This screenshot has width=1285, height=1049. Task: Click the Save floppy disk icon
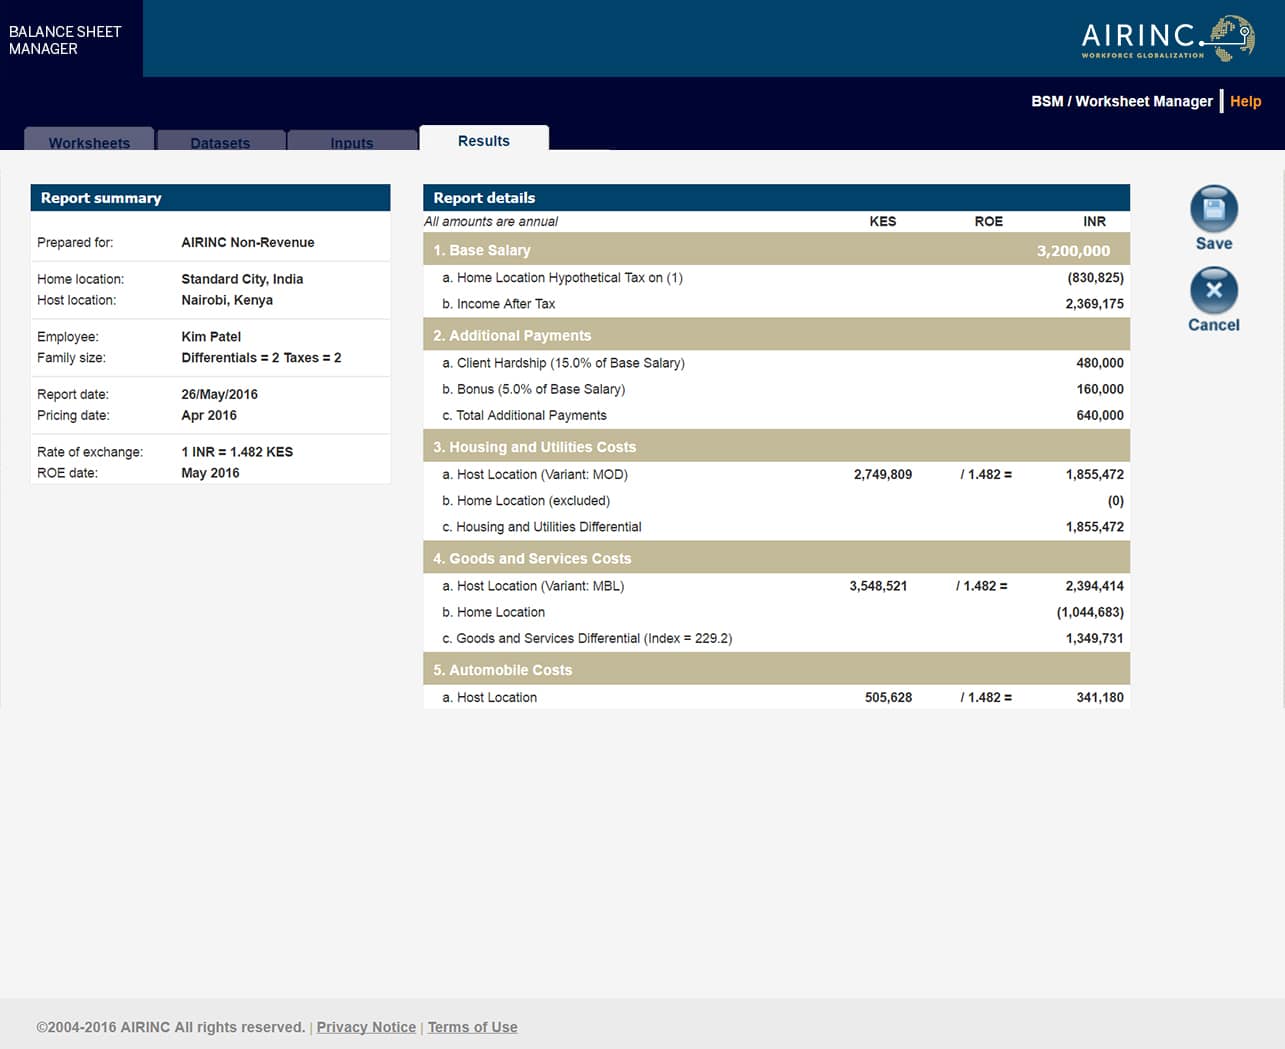click(1213, 209)
